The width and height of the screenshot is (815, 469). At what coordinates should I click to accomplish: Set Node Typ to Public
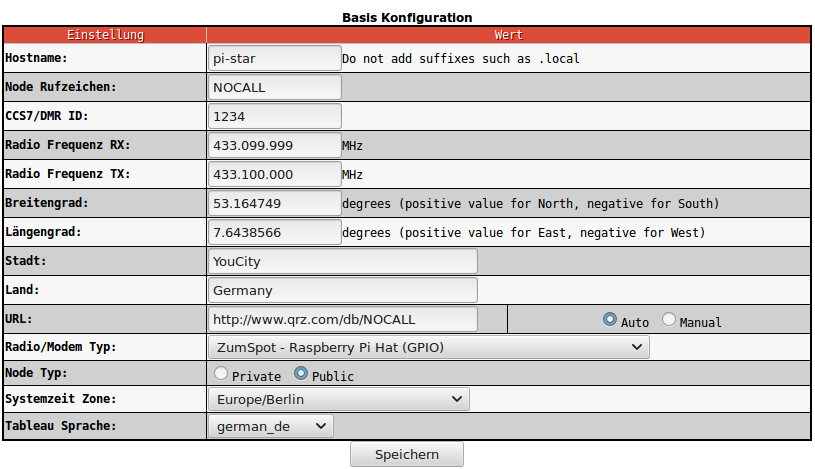(300, 374)
